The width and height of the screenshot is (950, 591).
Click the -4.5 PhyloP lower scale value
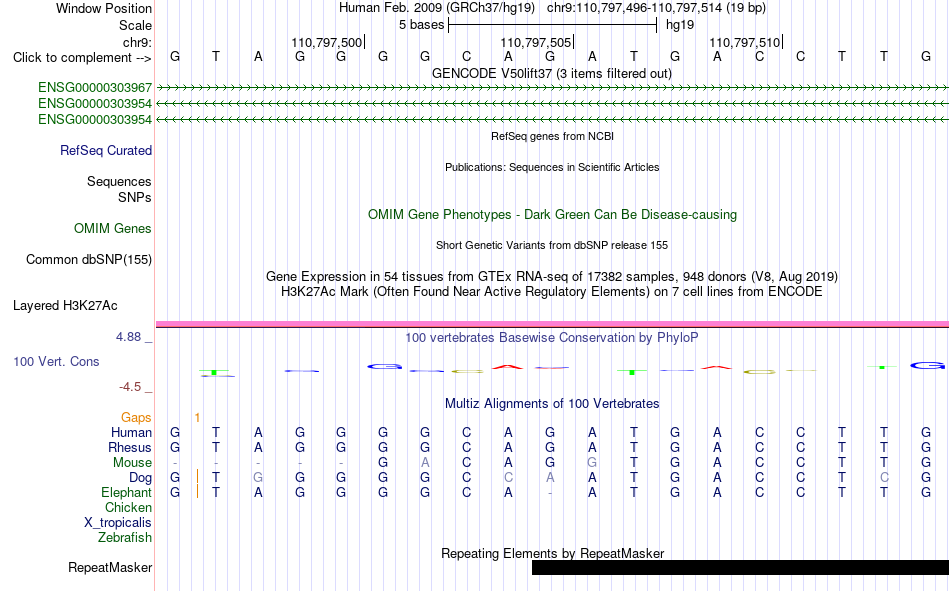pos(130,387)
